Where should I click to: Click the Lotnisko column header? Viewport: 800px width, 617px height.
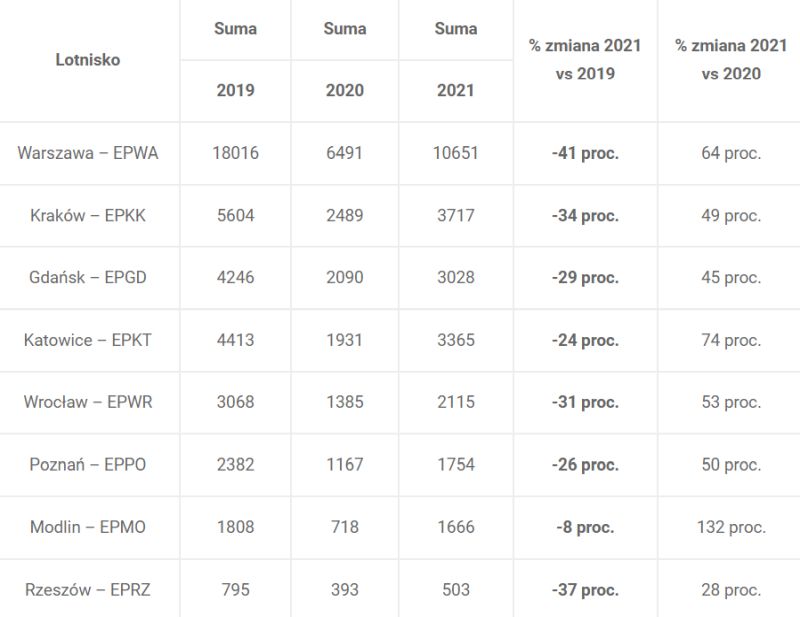pos(88,60)
